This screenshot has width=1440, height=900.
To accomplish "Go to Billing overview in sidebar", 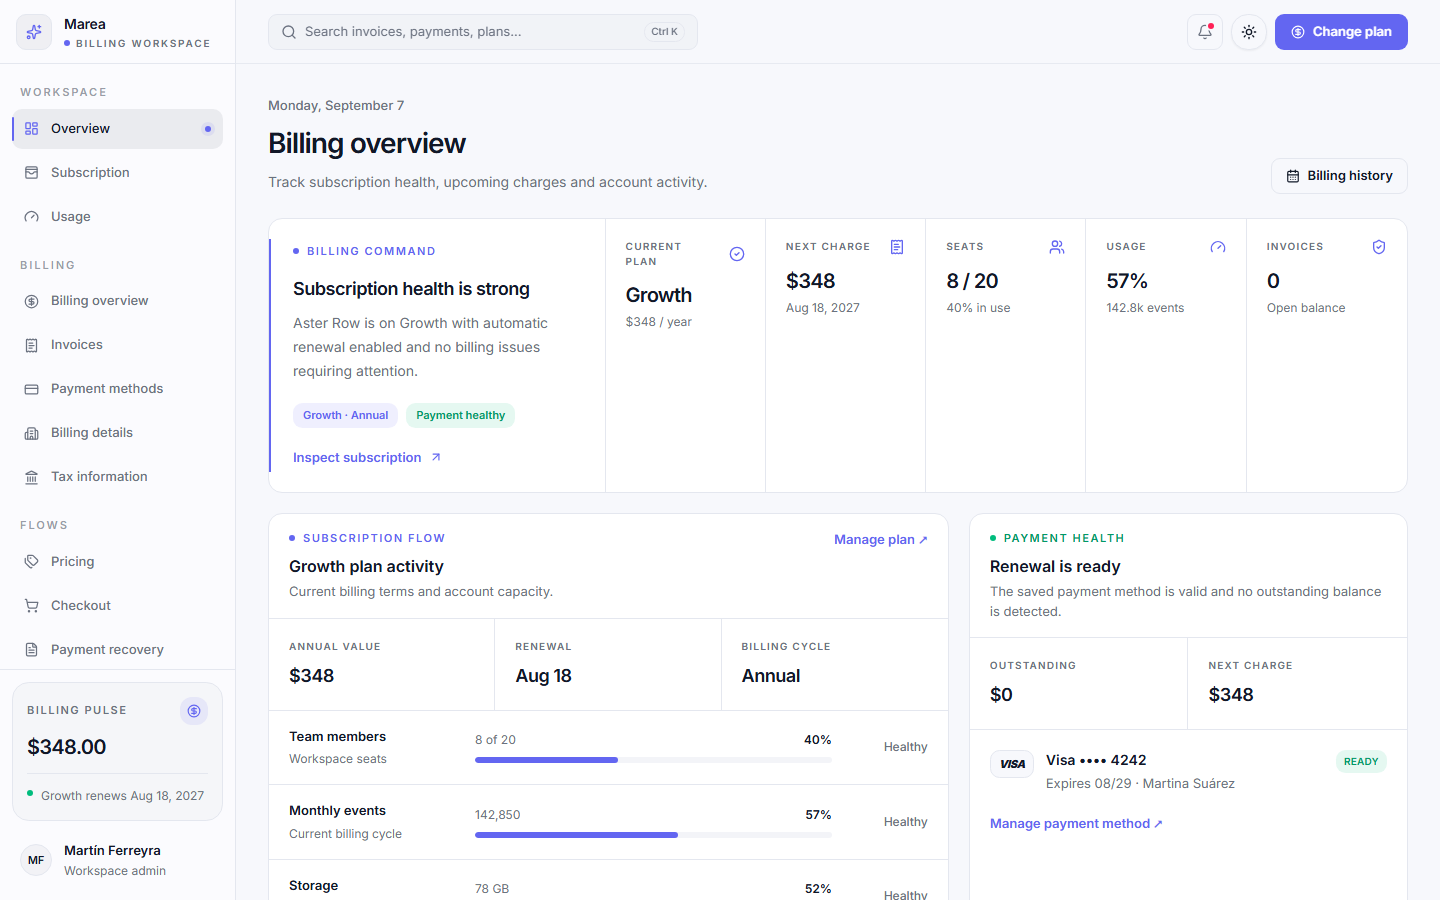I will pos(118,301).
